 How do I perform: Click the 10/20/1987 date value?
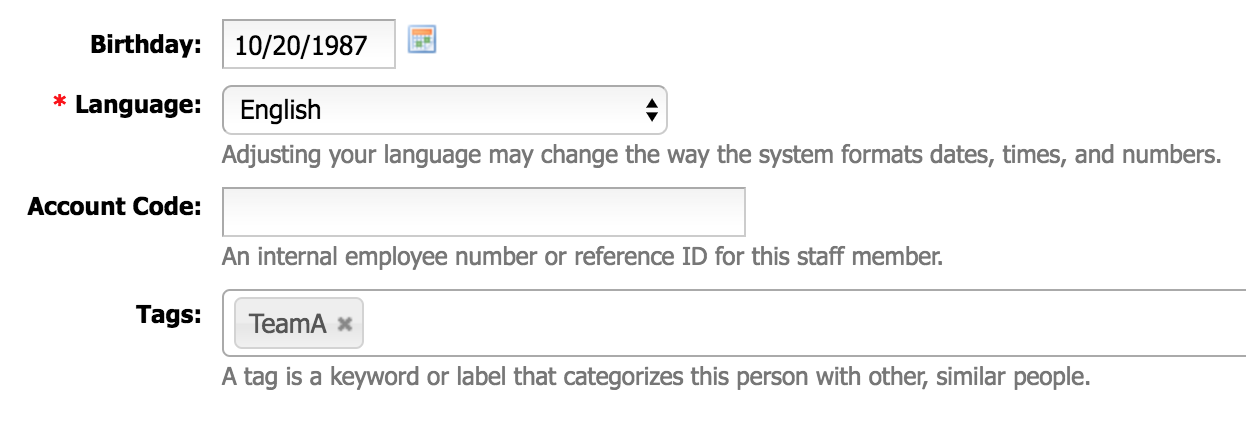point(301,46)
